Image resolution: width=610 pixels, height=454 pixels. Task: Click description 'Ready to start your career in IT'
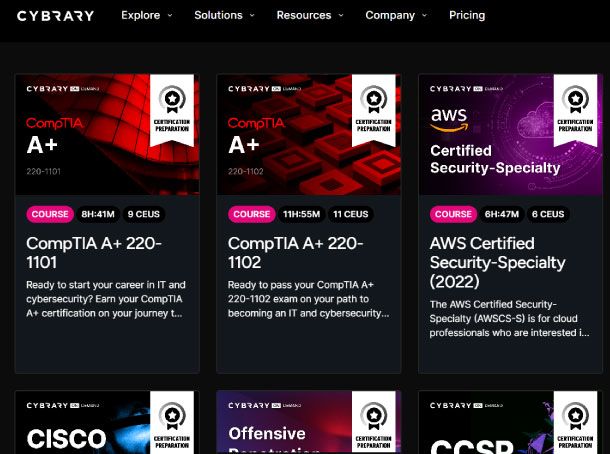point(106,299)
